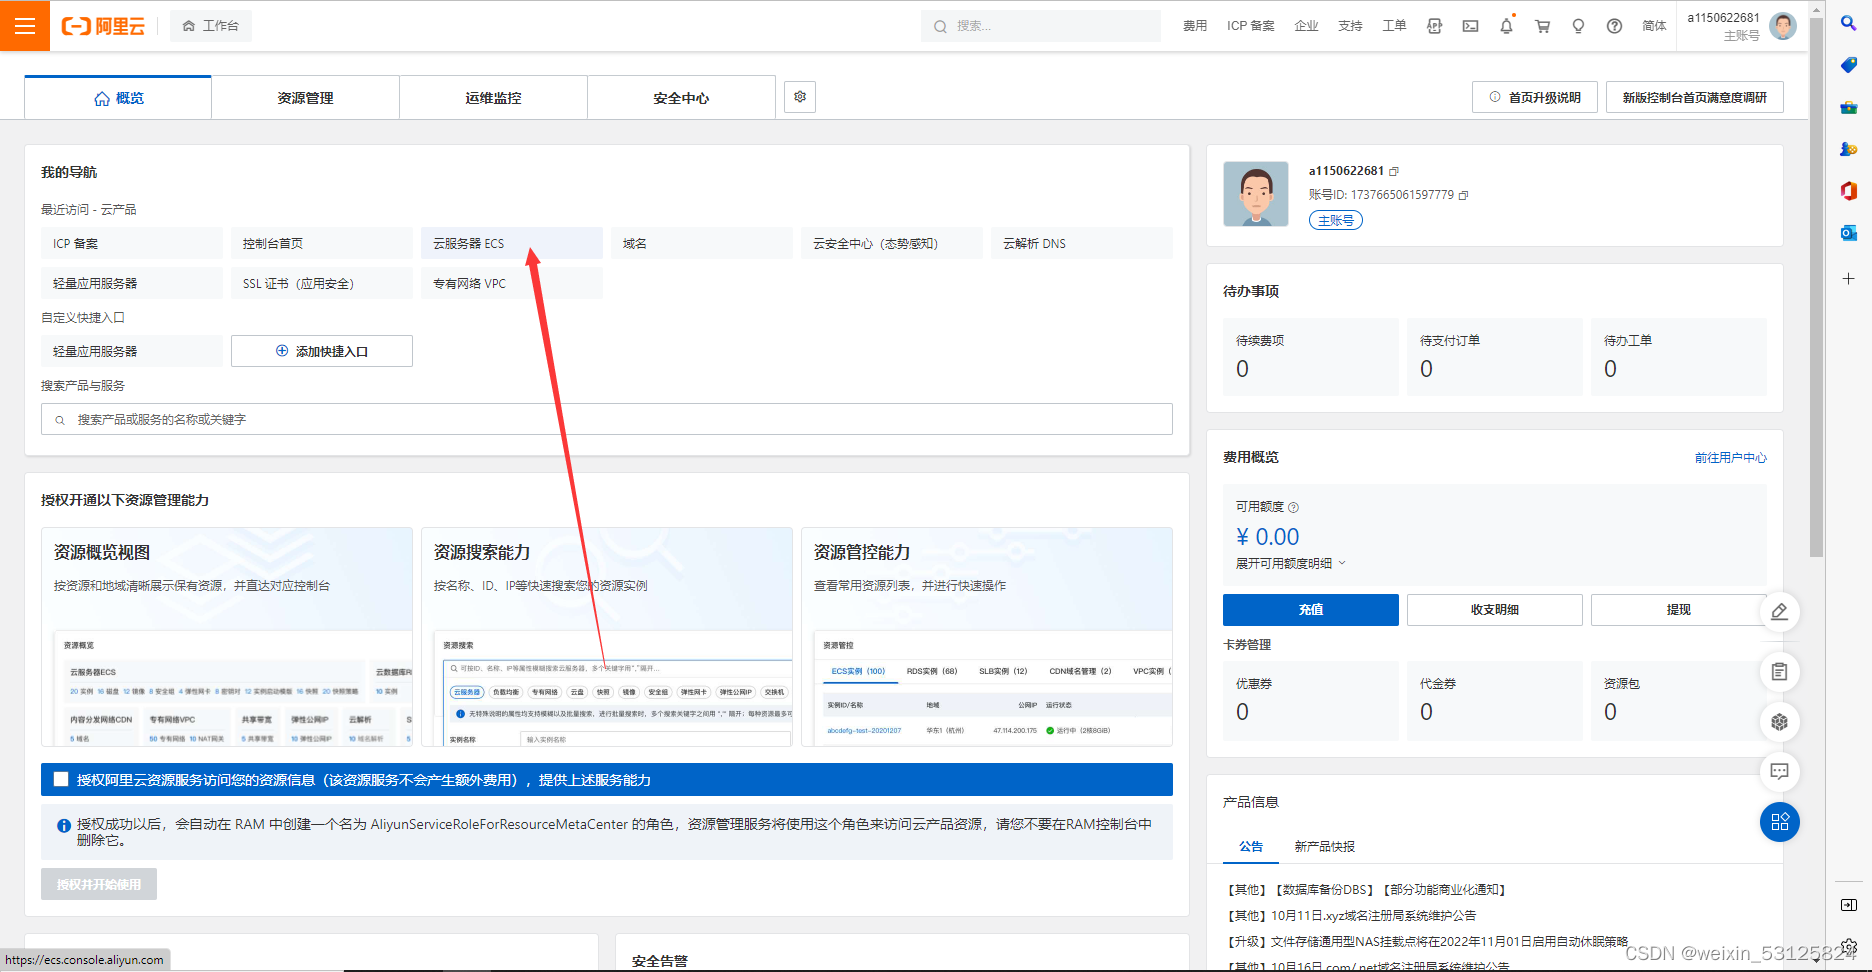Viewport: 1872px width, 972px height.
Task: Open 待办工单 count
Action: tap(1610, 369)
